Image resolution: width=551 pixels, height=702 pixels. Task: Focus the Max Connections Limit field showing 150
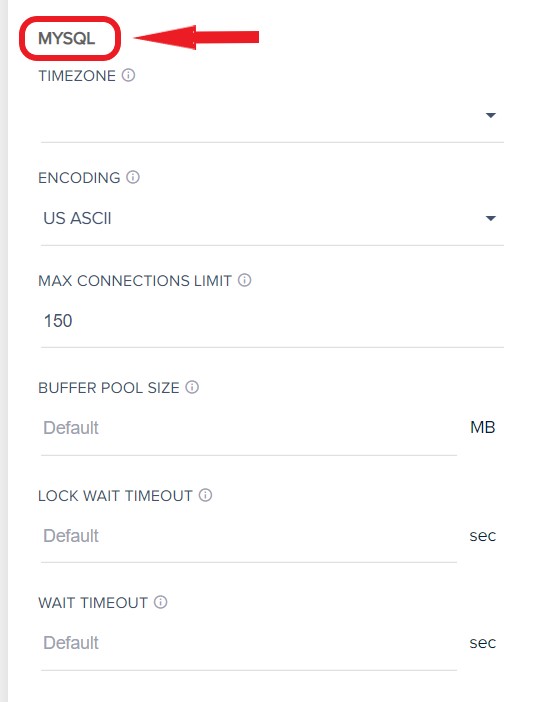point(272,321)
